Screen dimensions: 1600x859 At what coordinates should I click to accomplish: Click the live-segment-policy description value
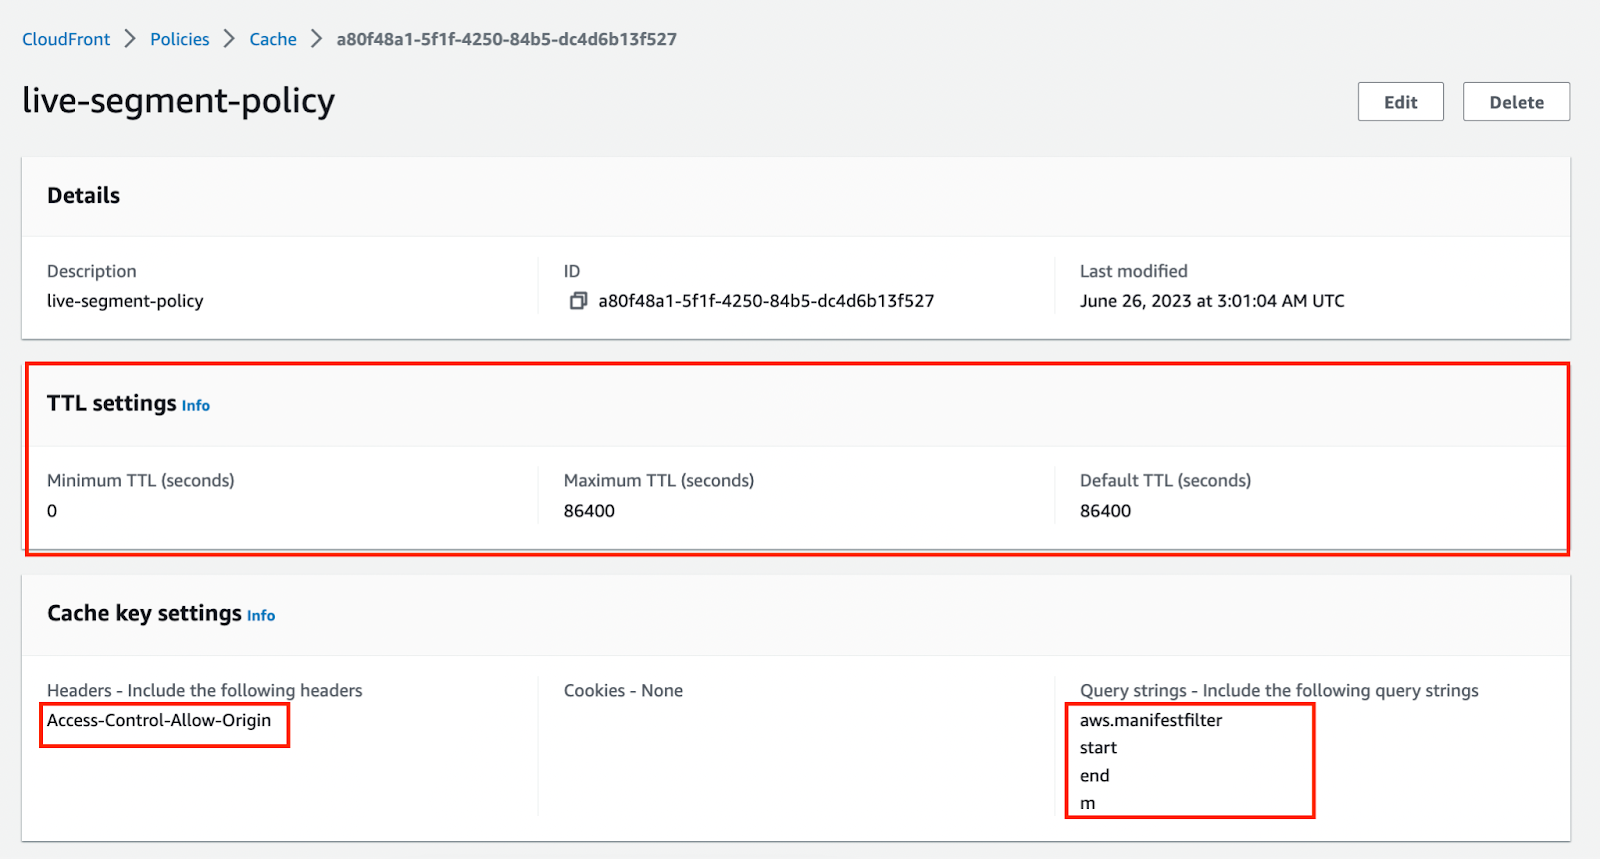click(x=125, y=301)
